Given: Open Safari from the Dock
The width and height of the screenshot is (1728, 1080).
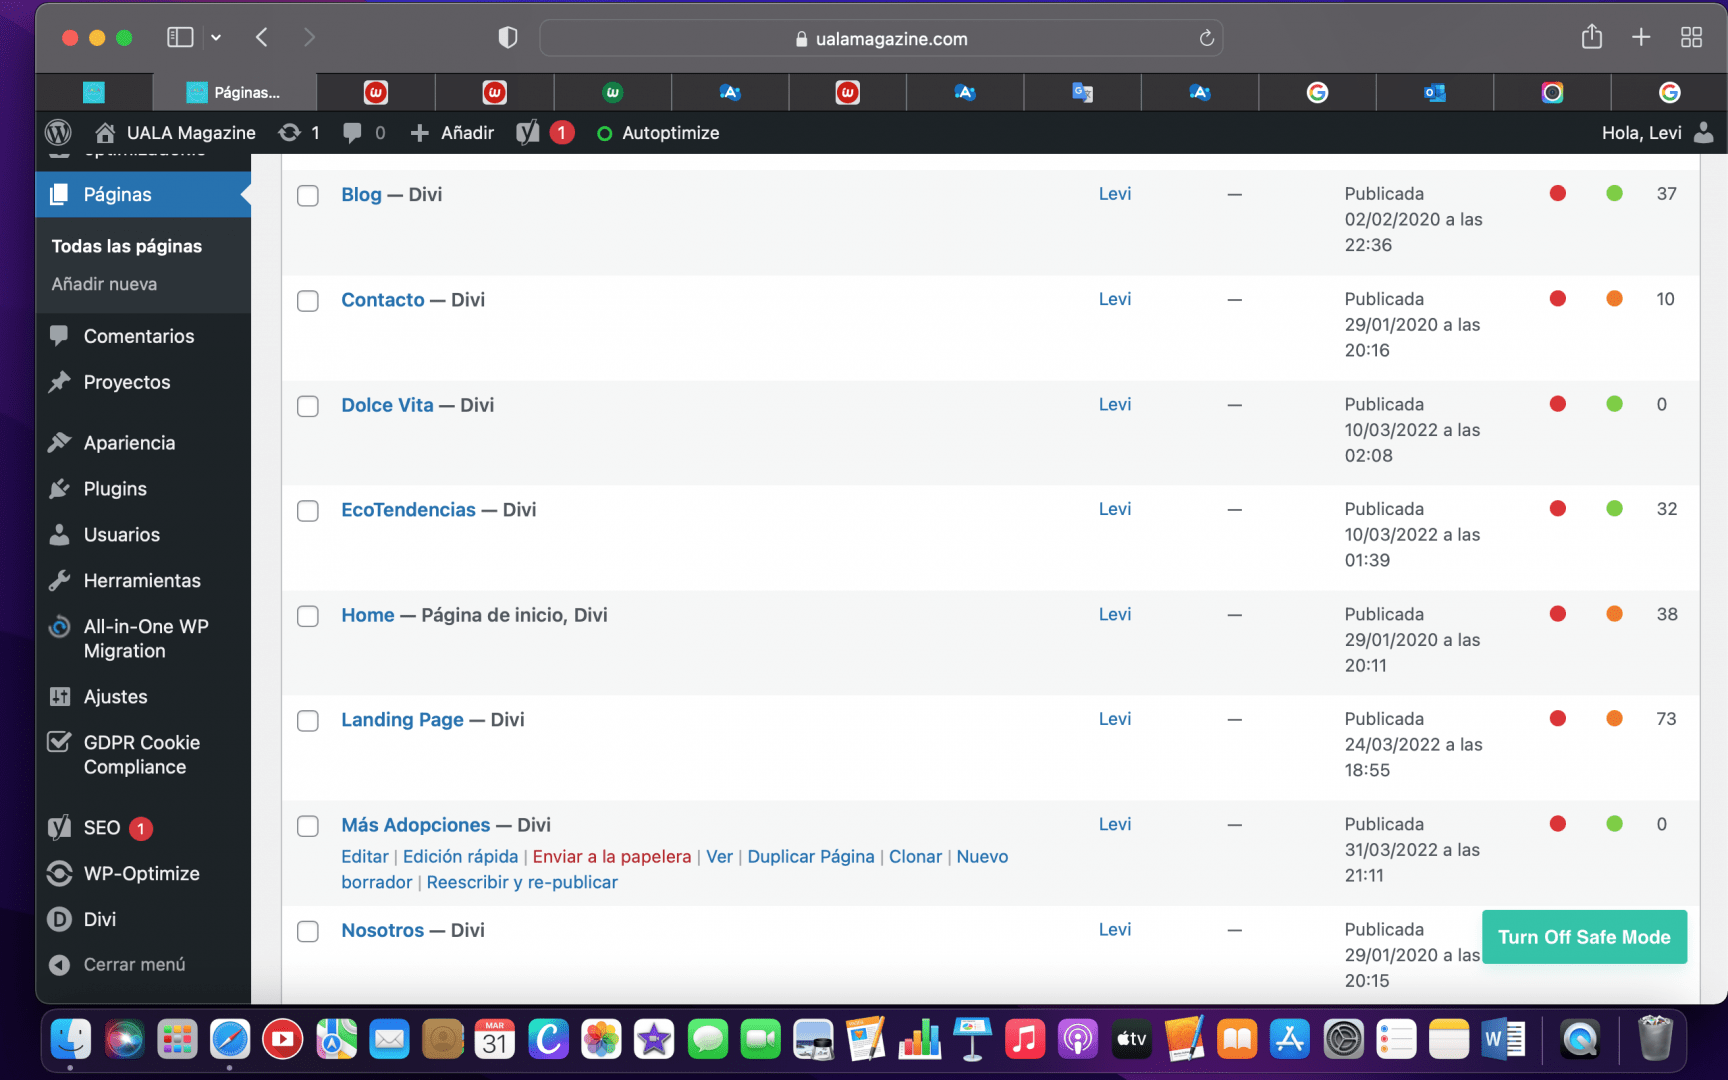Looking at the screenshot, I should point(230,1040).
